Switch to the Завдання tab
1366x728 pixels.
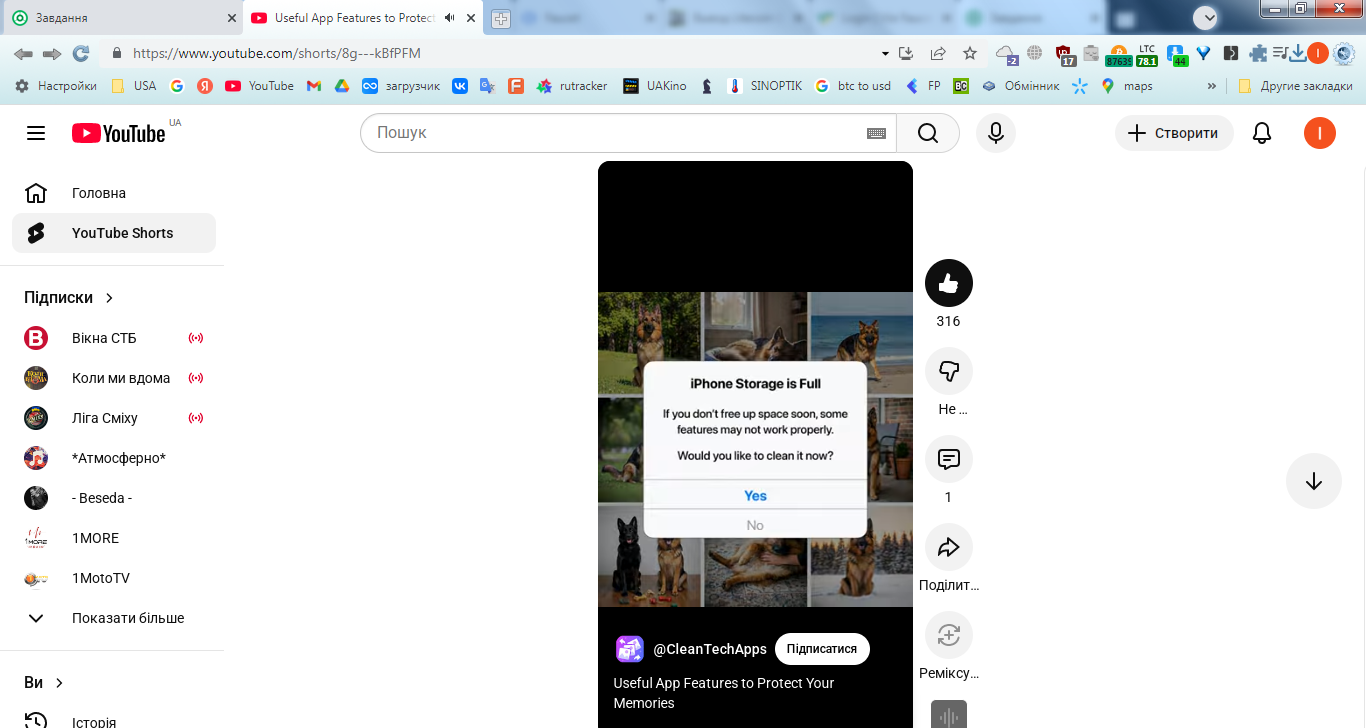point(120,18)
